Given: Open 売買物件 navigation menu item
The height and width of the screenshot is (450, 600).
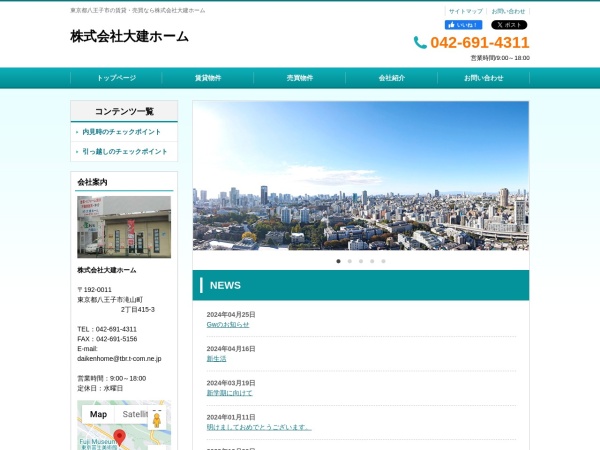Looking at the screenshot, I should click(x=300, y=78).
